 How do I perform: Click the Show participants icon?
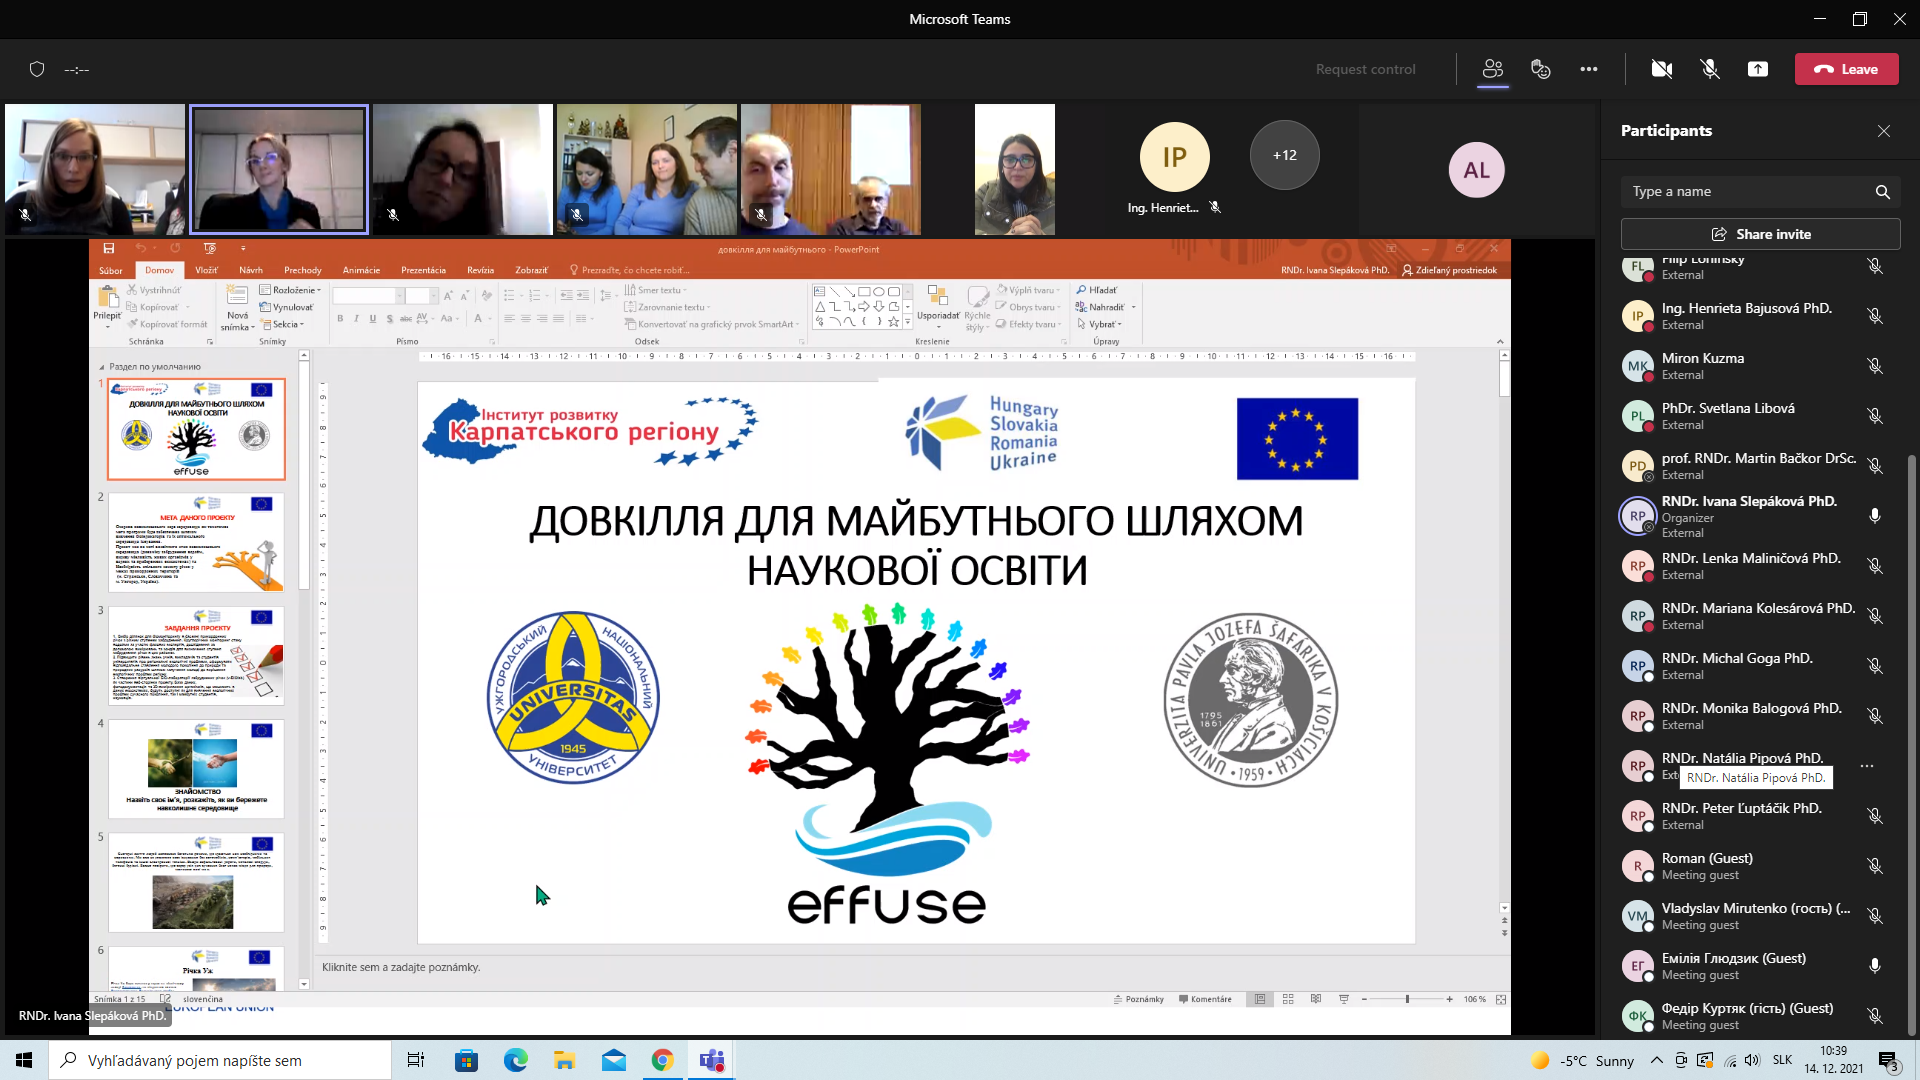(1492, 69)
